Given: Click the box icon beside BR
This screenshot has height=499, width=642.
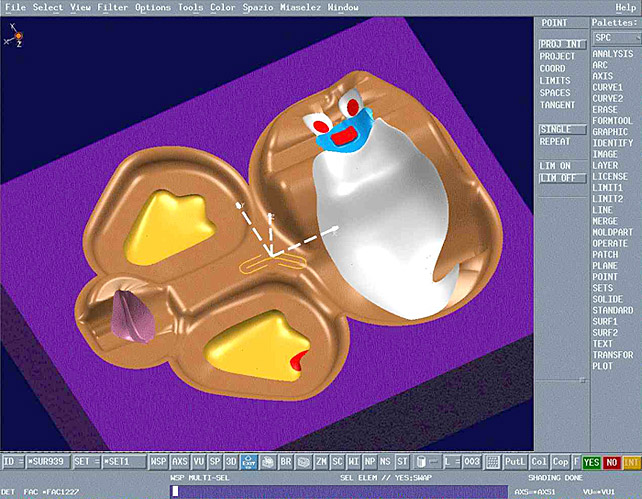Looking at the screenshot, I should pyautogui.click(x=303, y=462).
